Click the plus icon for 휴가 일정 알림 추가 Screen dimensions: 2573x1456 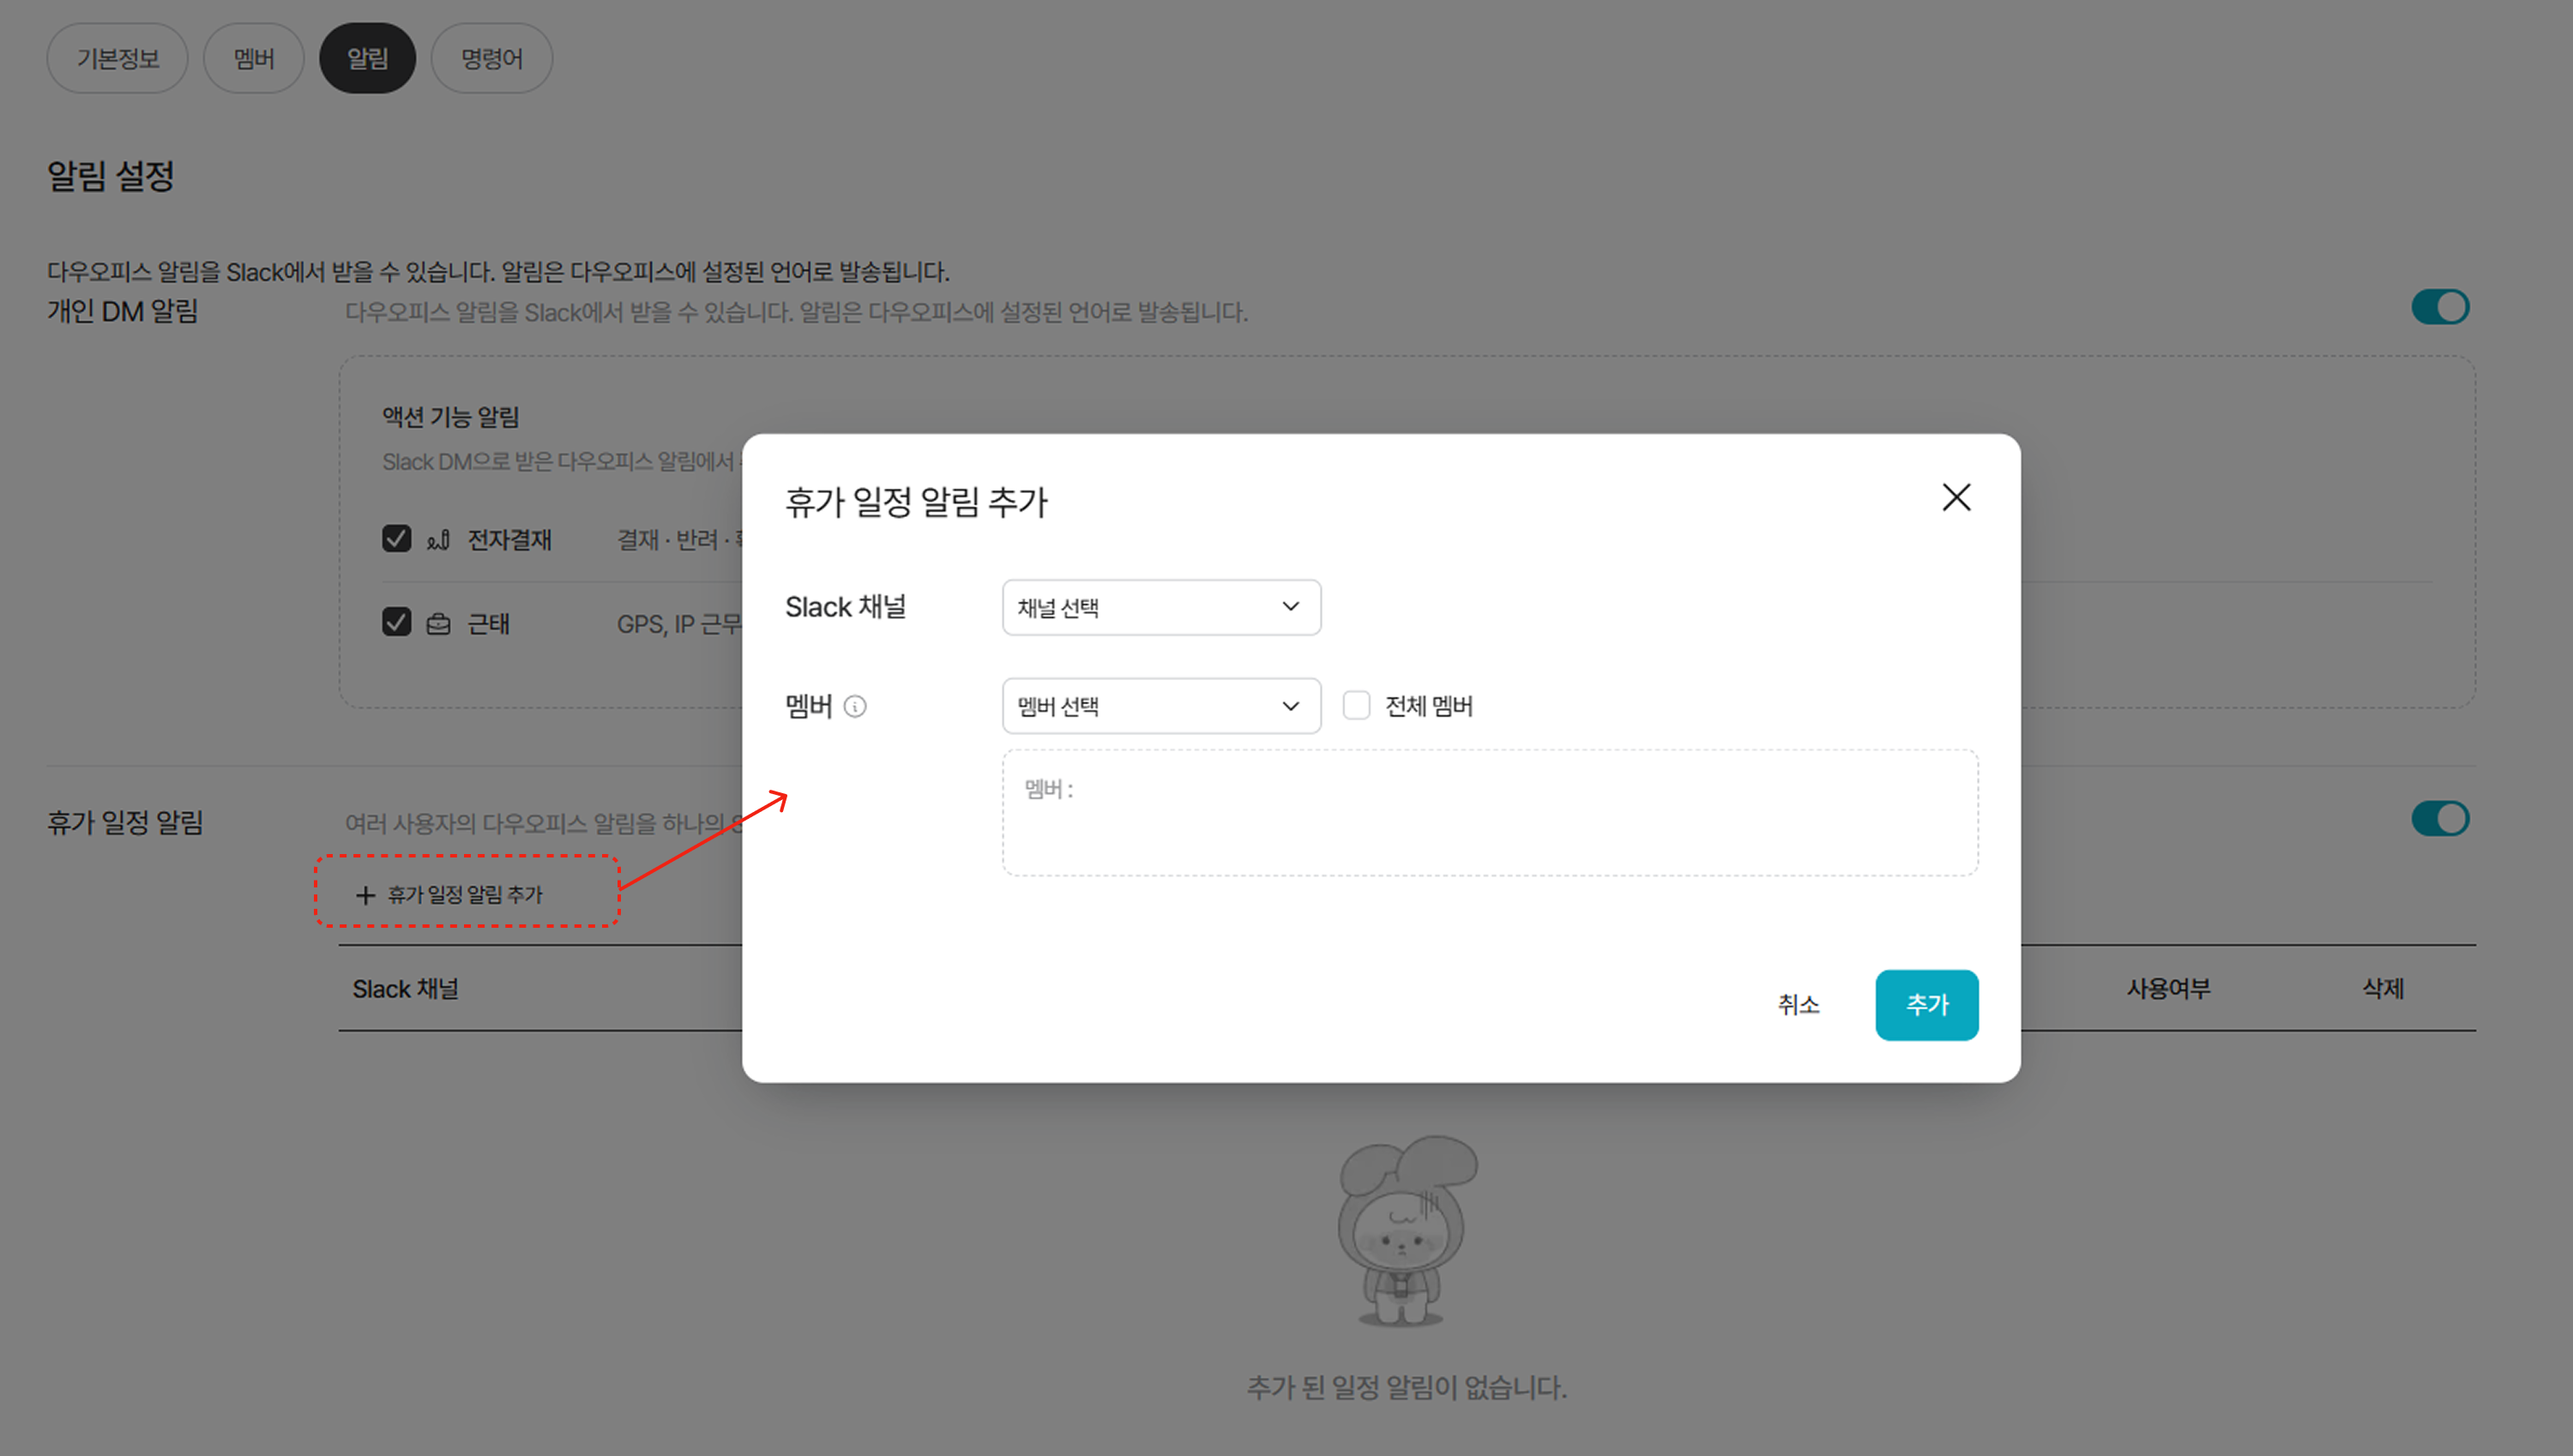[x=365, y=895]
